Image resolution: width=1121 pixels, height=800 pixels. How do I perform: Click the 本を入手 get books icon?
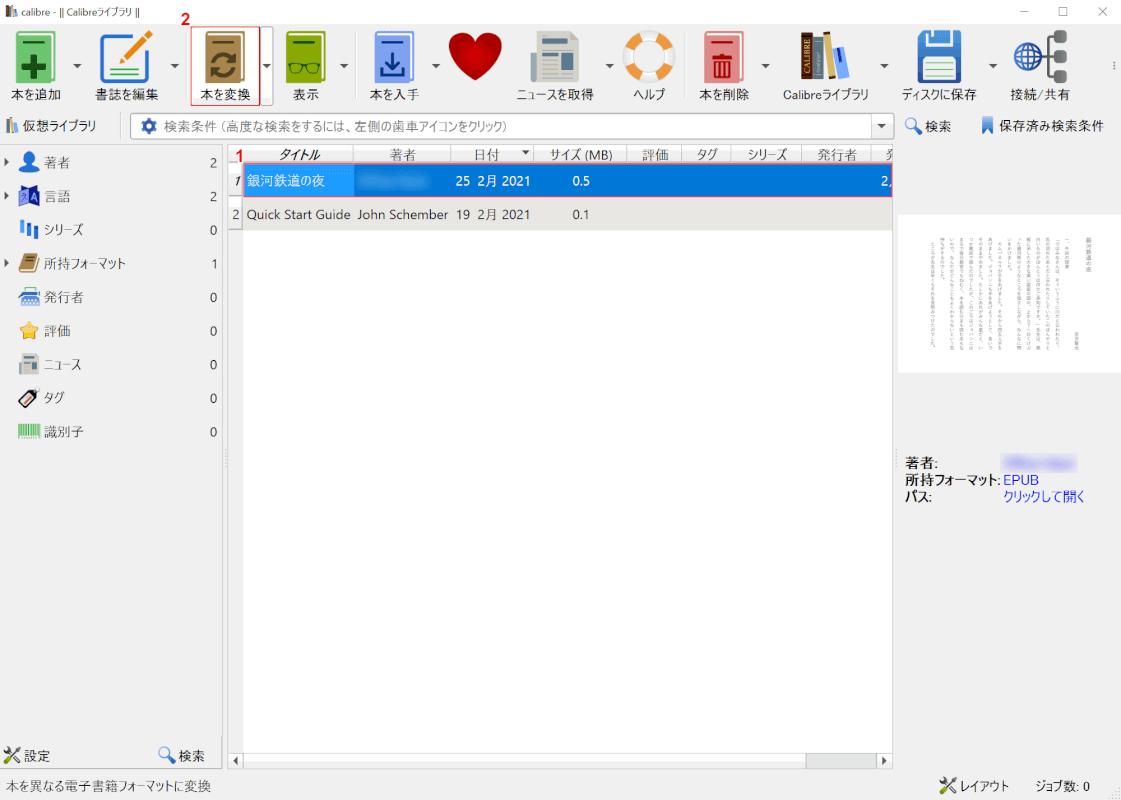394,58
